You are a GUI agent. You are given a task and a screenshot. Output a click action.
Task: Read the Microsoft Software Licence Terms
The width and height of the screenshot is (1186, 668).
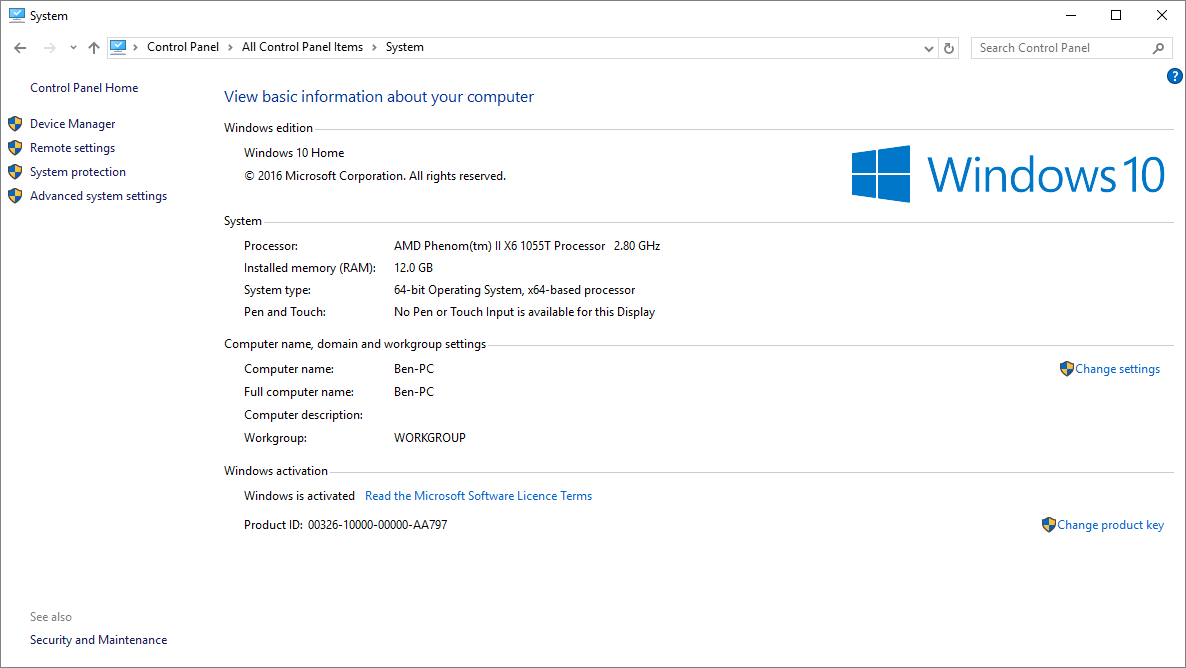tap(478, 496)
